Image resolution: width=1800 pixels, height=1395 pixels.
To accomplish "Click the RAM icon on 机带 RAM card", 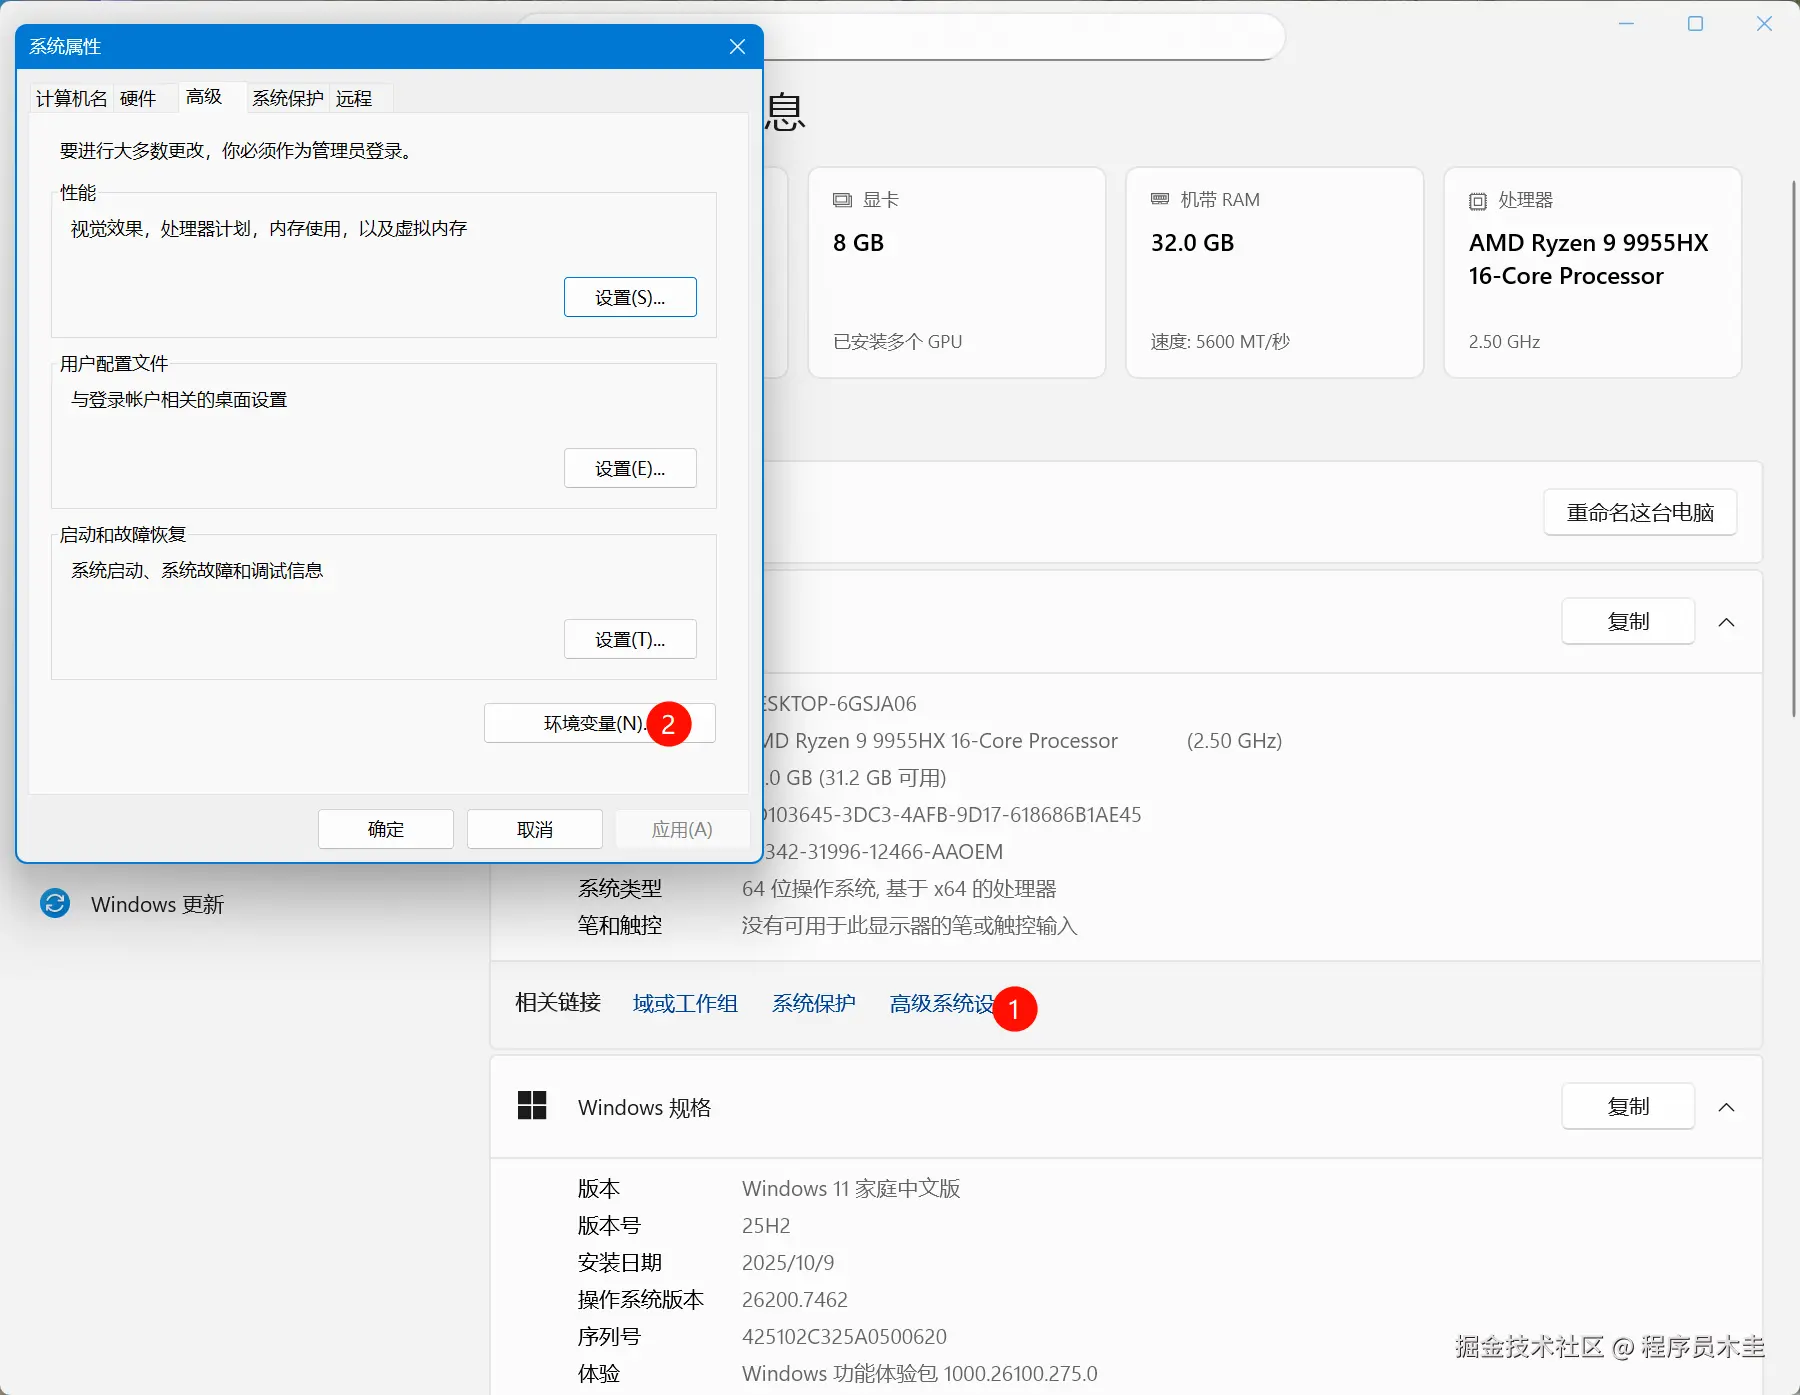I will [1160, 200].
